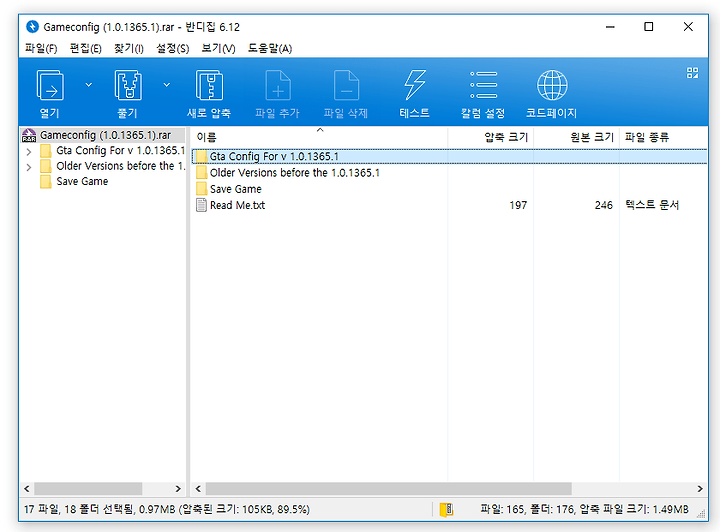This screenshot has width=720, height=532.
Task: Maximize the Bandizip window
Action: coord(649,27)
